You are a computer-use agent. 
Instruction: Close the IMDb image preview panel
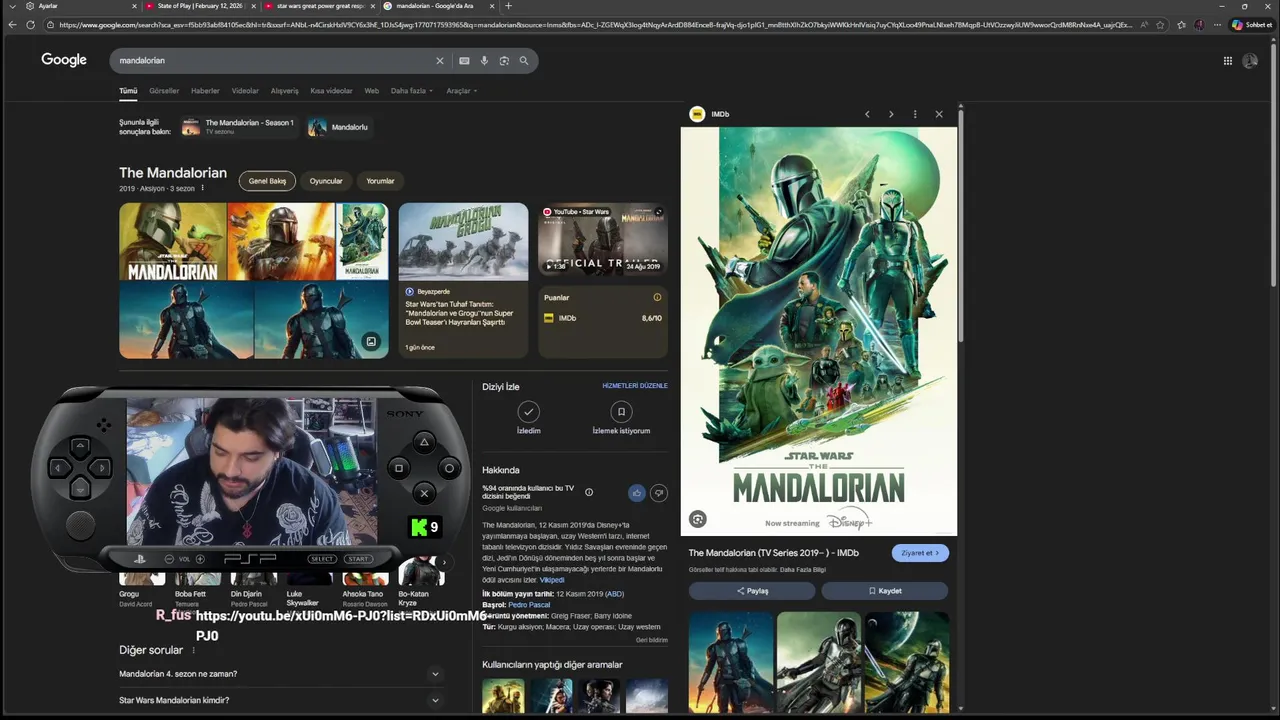click(x=939, y=114)
